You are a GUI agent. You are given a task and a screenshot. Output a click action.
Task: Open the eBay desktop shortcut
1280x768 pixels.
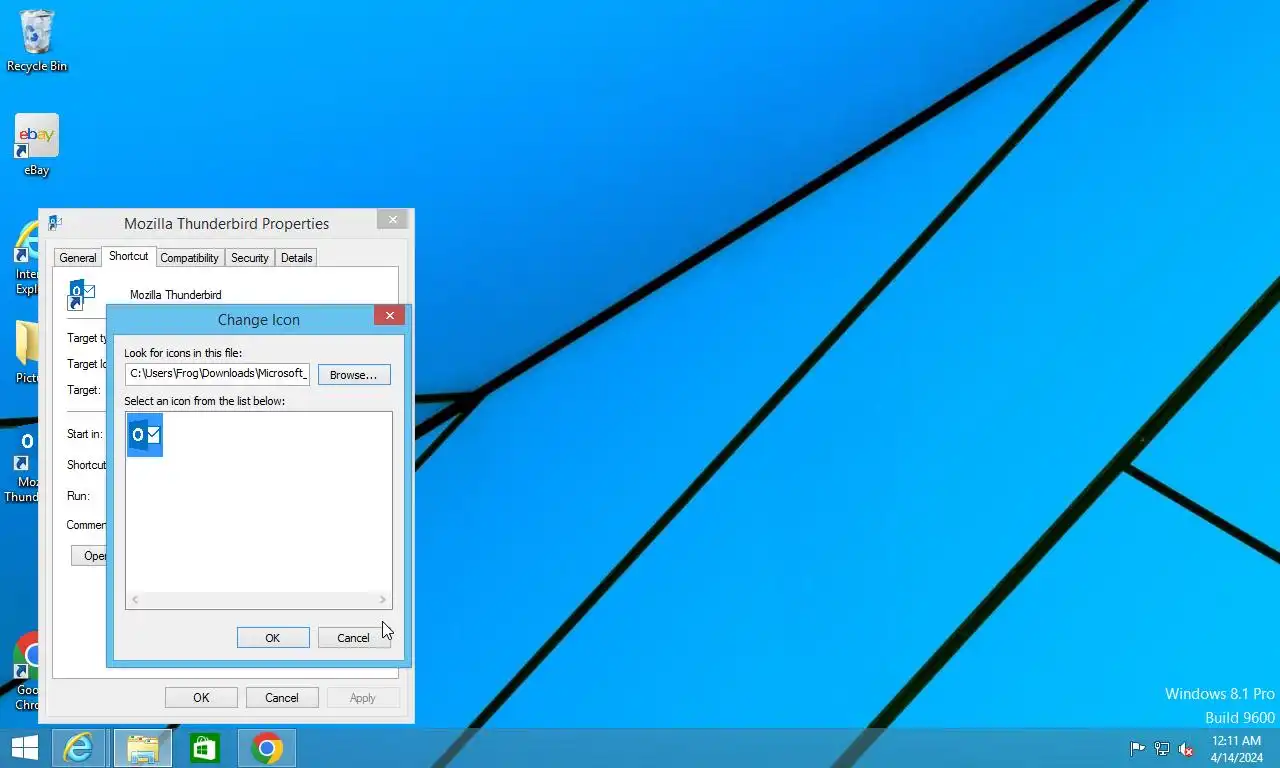37,145
